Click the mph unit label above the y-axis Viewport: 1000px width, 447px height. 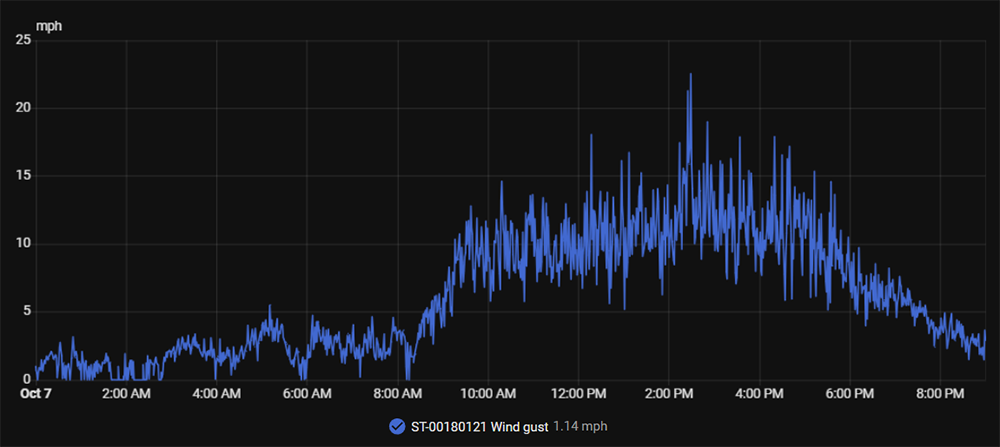(49, 27)
